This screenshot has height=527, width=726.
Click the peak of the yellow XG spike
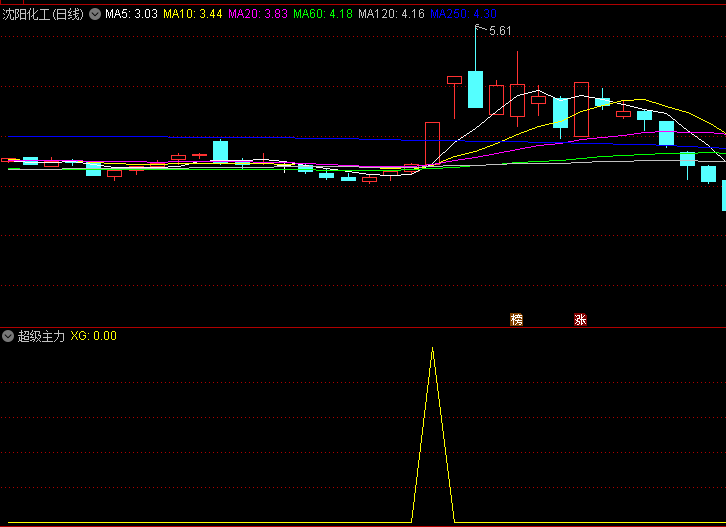point(432,349)
